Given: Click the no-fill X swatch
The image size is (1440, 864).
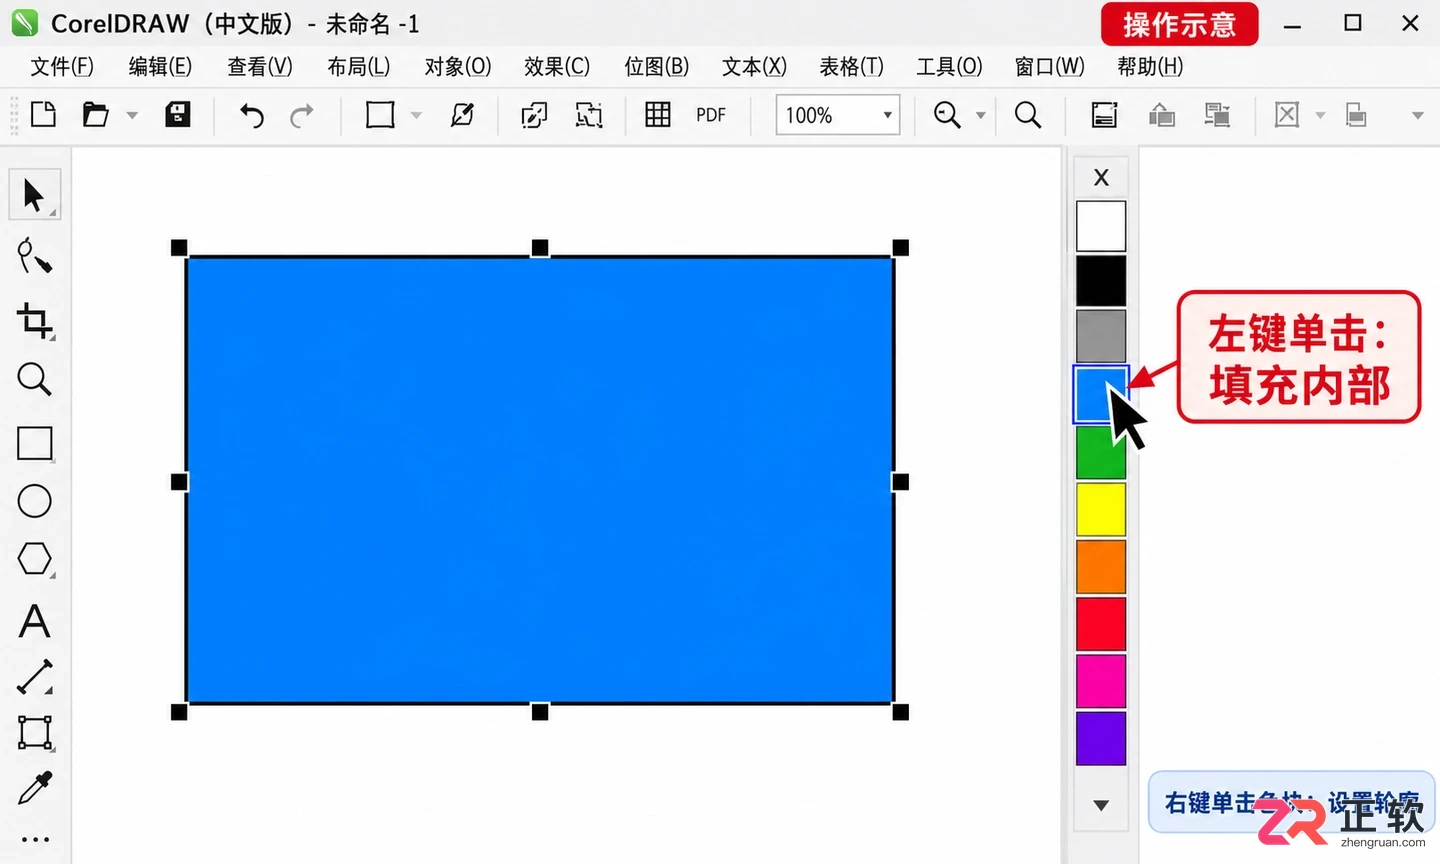Looking at the screenshot, I should click(x=1101, y=178).
